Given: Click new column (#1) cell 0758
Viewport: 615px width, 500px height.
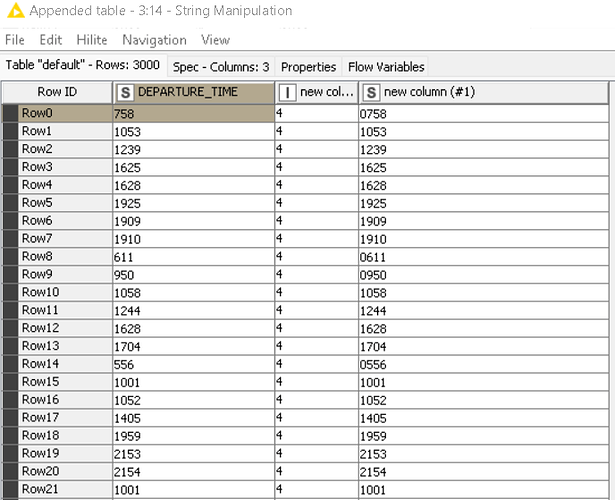Looking at the screenshot, I should (483, 113).
